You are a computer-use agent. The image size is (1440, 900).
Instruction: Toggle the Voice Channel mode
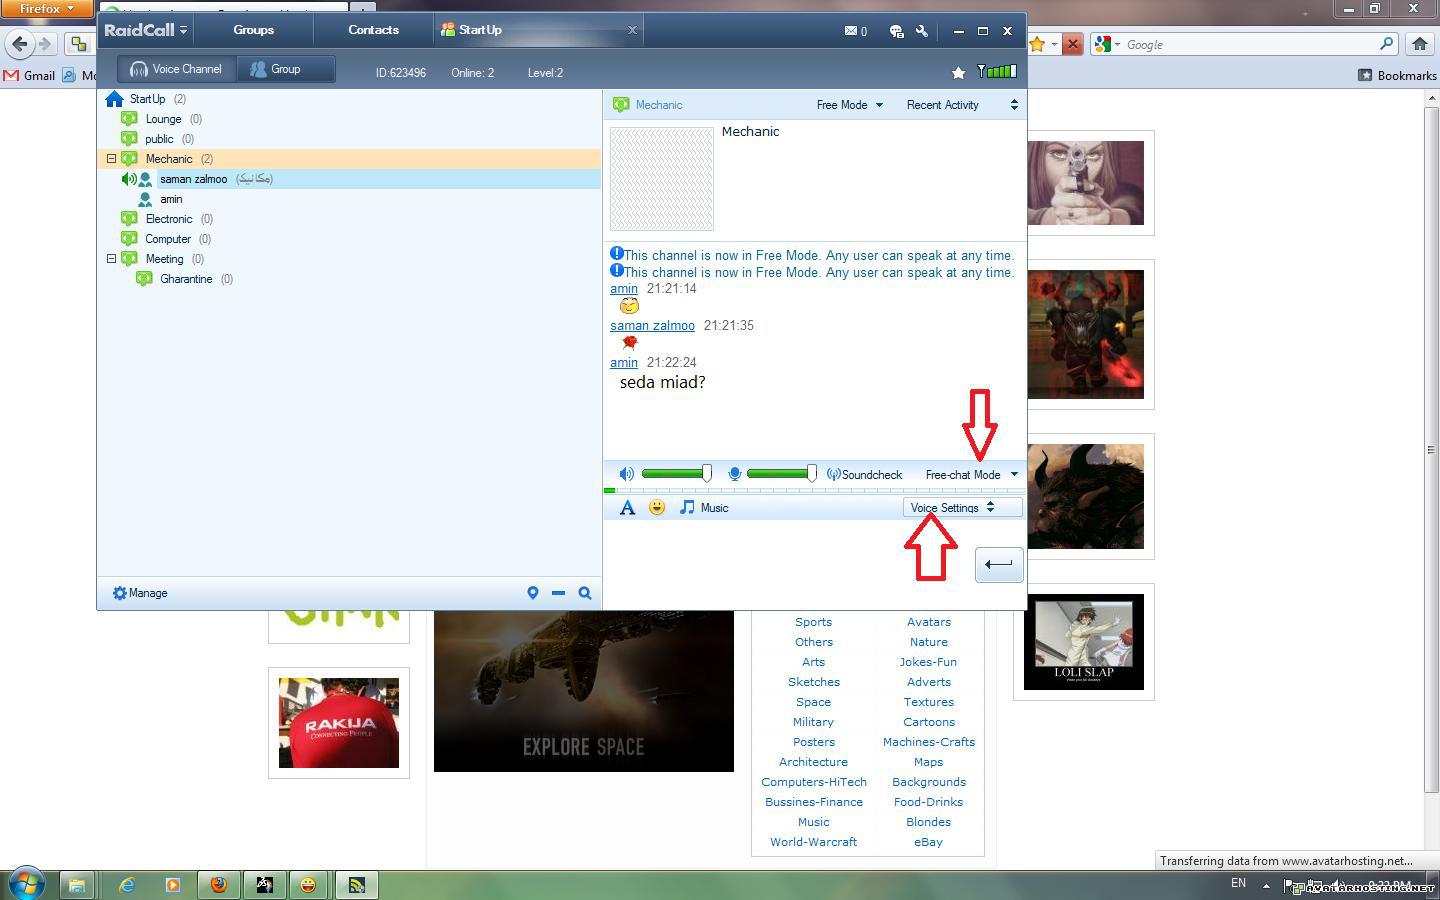point(176,69)
